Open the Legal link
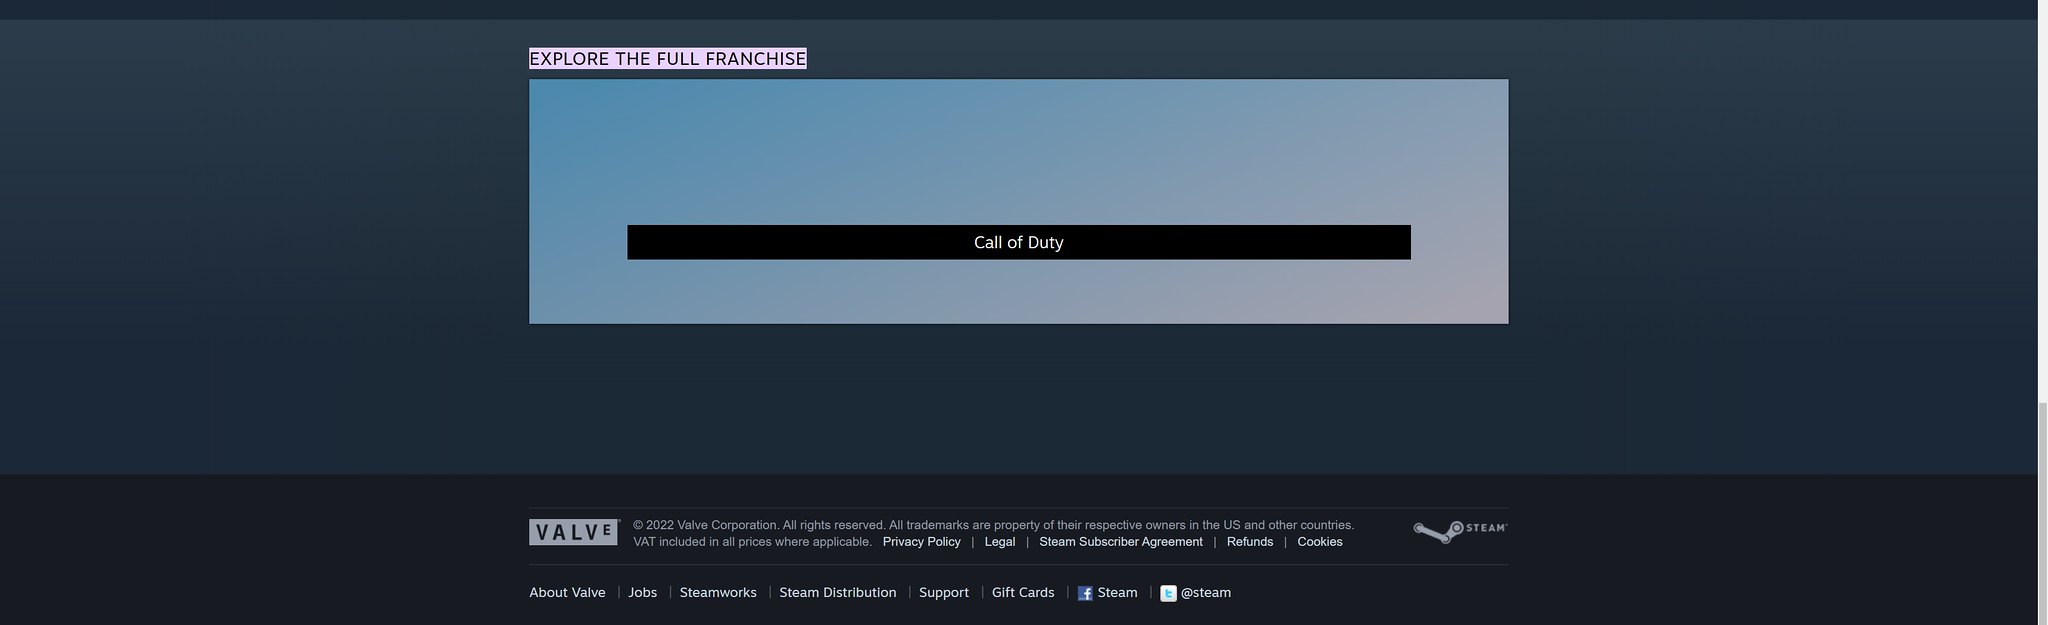2048x625 pixels. click(999, 542)
